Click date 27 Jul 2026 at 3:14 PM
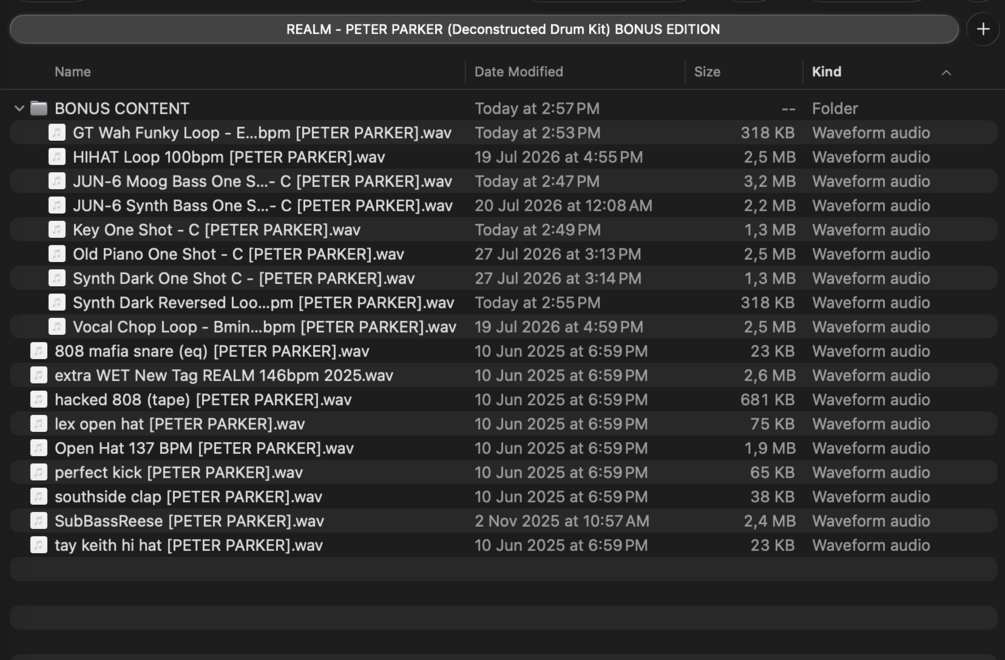Viewport: 1005px width, 660px height. pyautogui.click(x=558, y=278)
